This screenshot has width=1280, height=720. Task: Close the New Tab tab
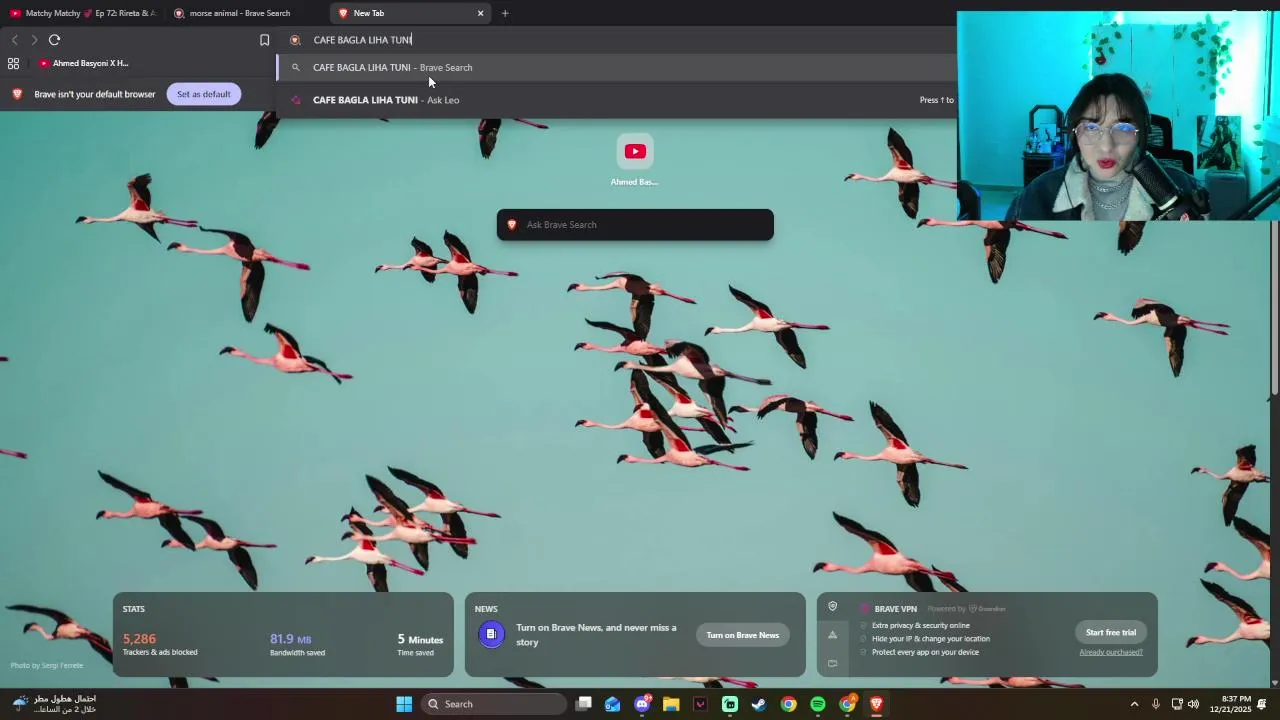480,13
